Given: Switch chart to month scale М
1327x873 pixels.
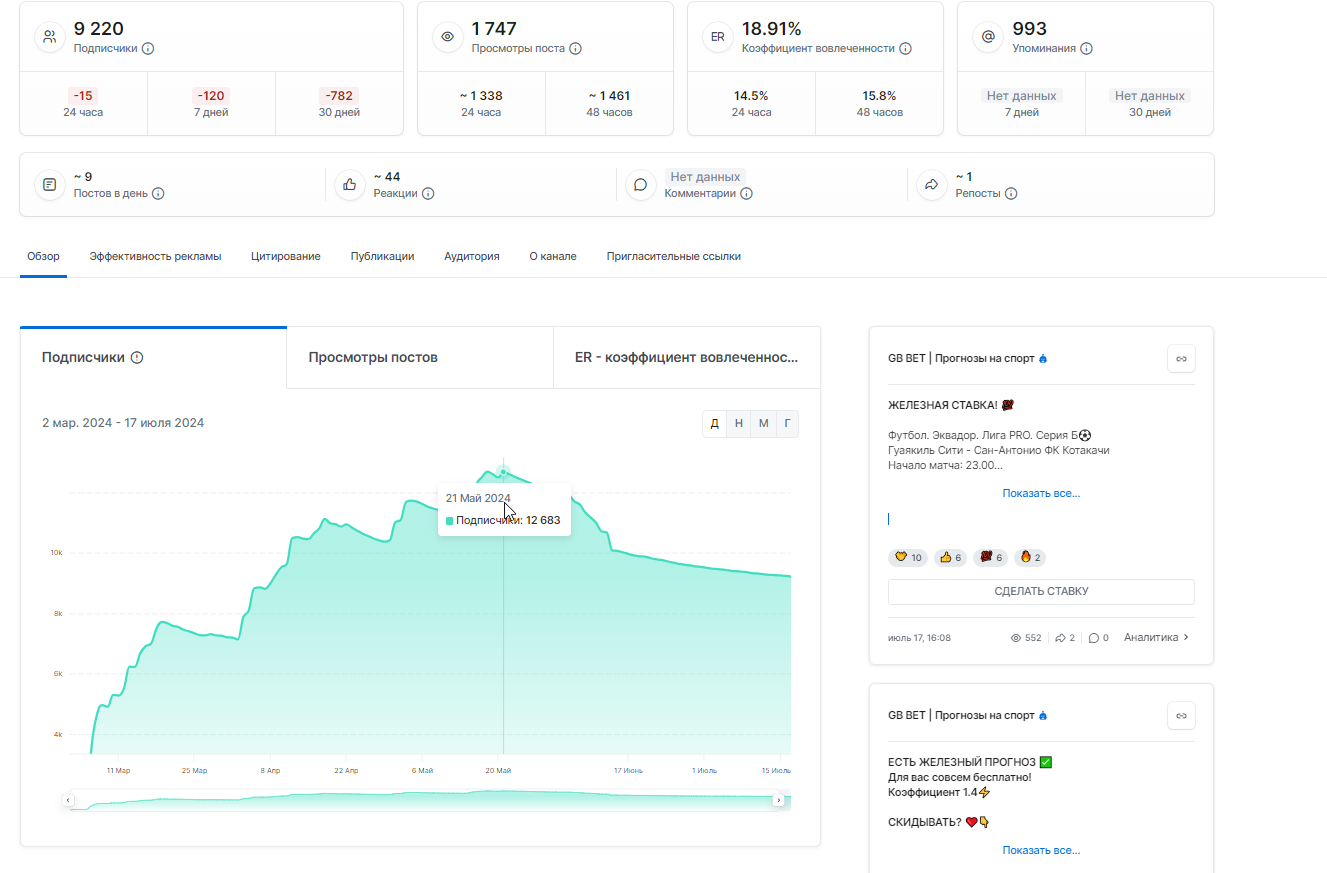Looking at the screenshot, I should coord(764,423).
